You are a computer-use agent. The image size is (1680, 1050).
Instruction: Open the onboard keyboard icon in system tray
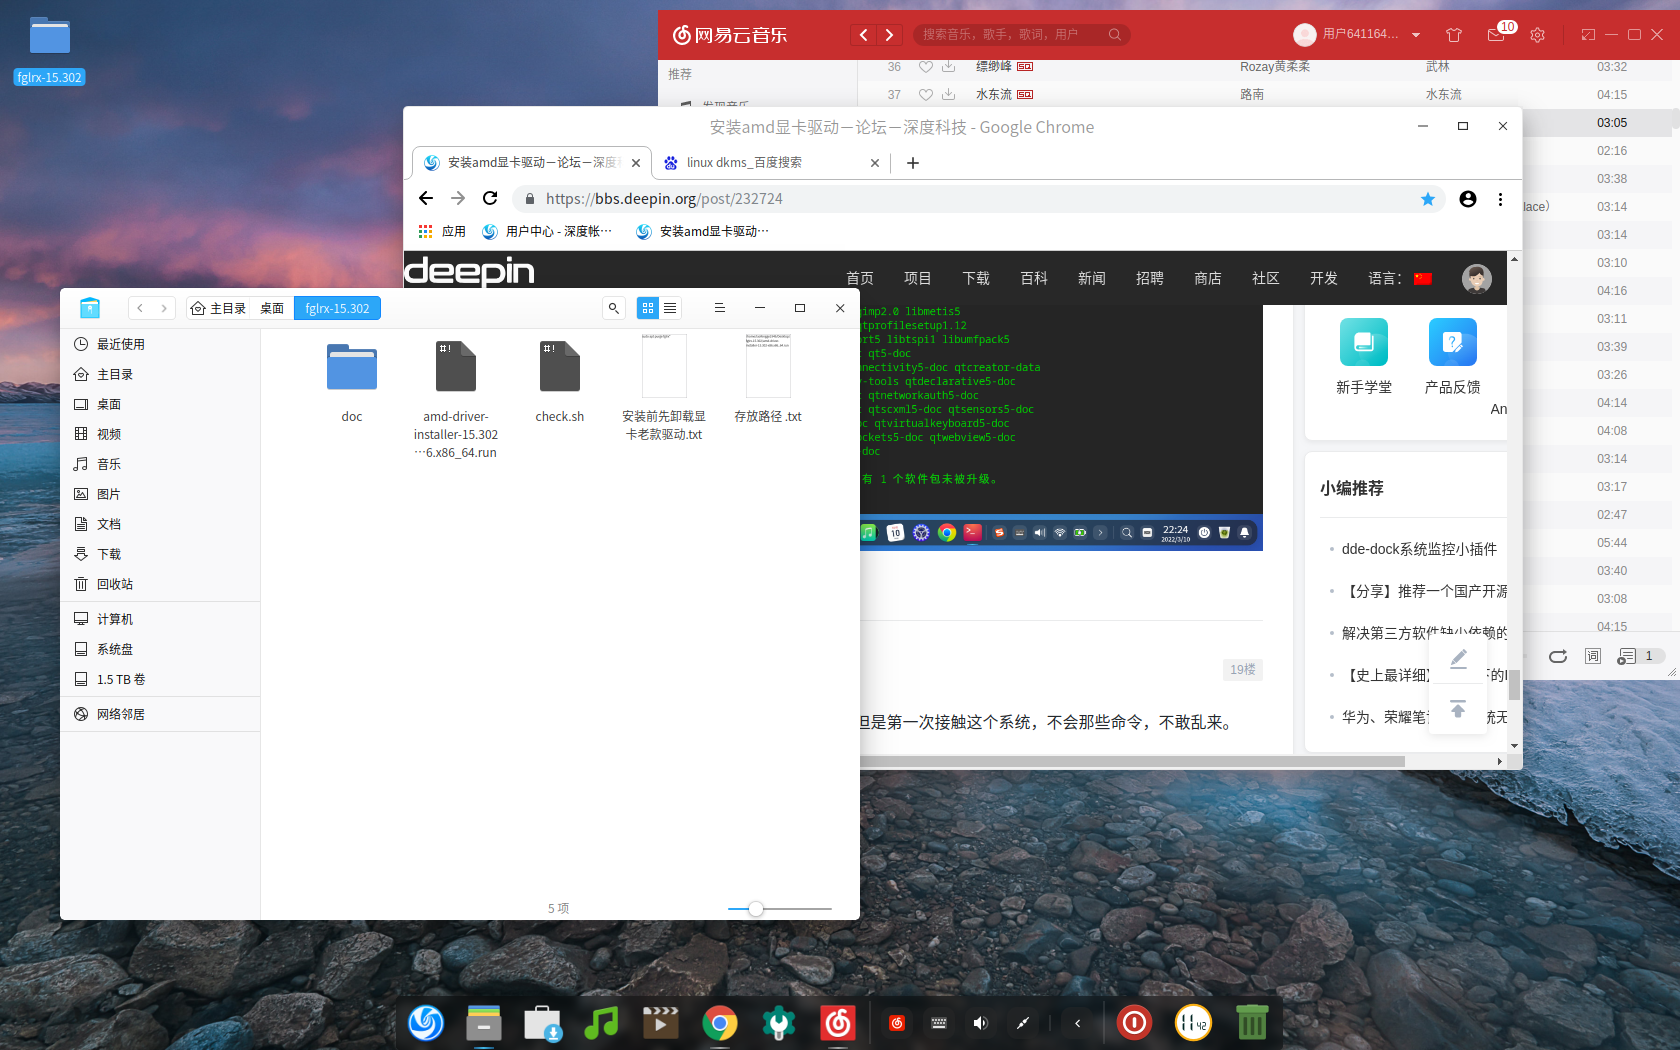point(938,1023)
